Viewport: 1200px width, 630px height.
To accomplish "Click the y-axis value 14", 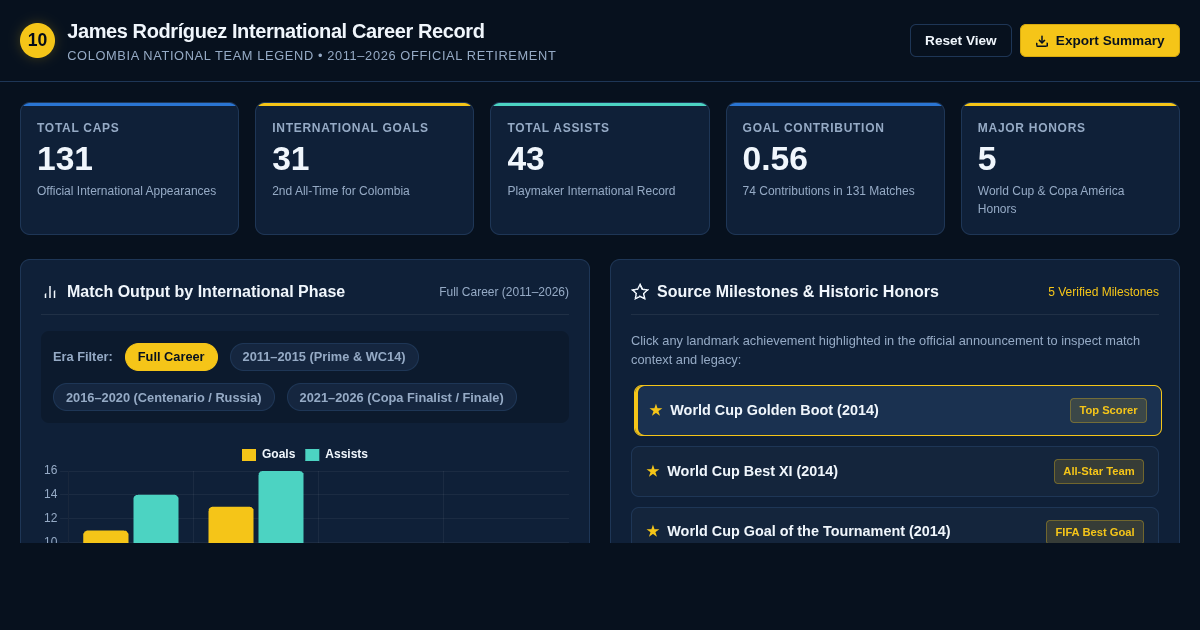I will tap(51, 494).
